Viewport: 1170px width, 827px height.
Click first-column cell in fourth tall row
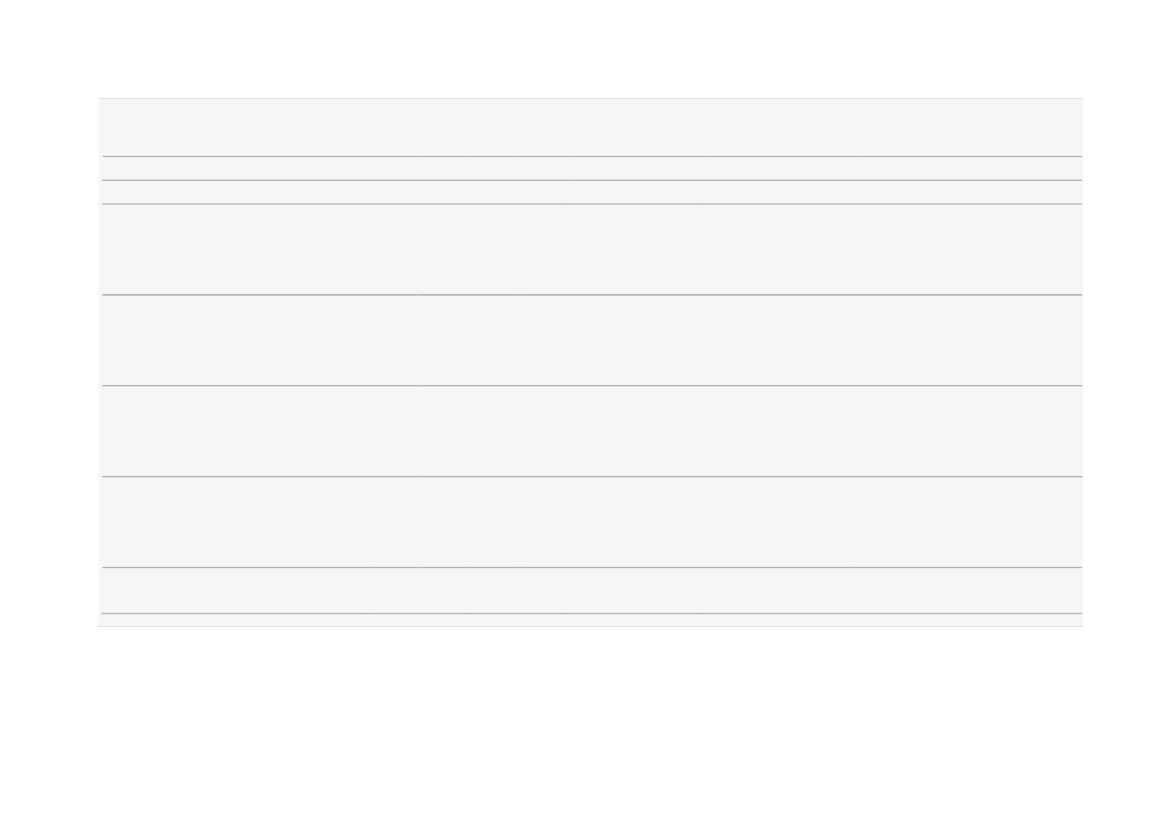pyautogui.click(x=234, y=522)
